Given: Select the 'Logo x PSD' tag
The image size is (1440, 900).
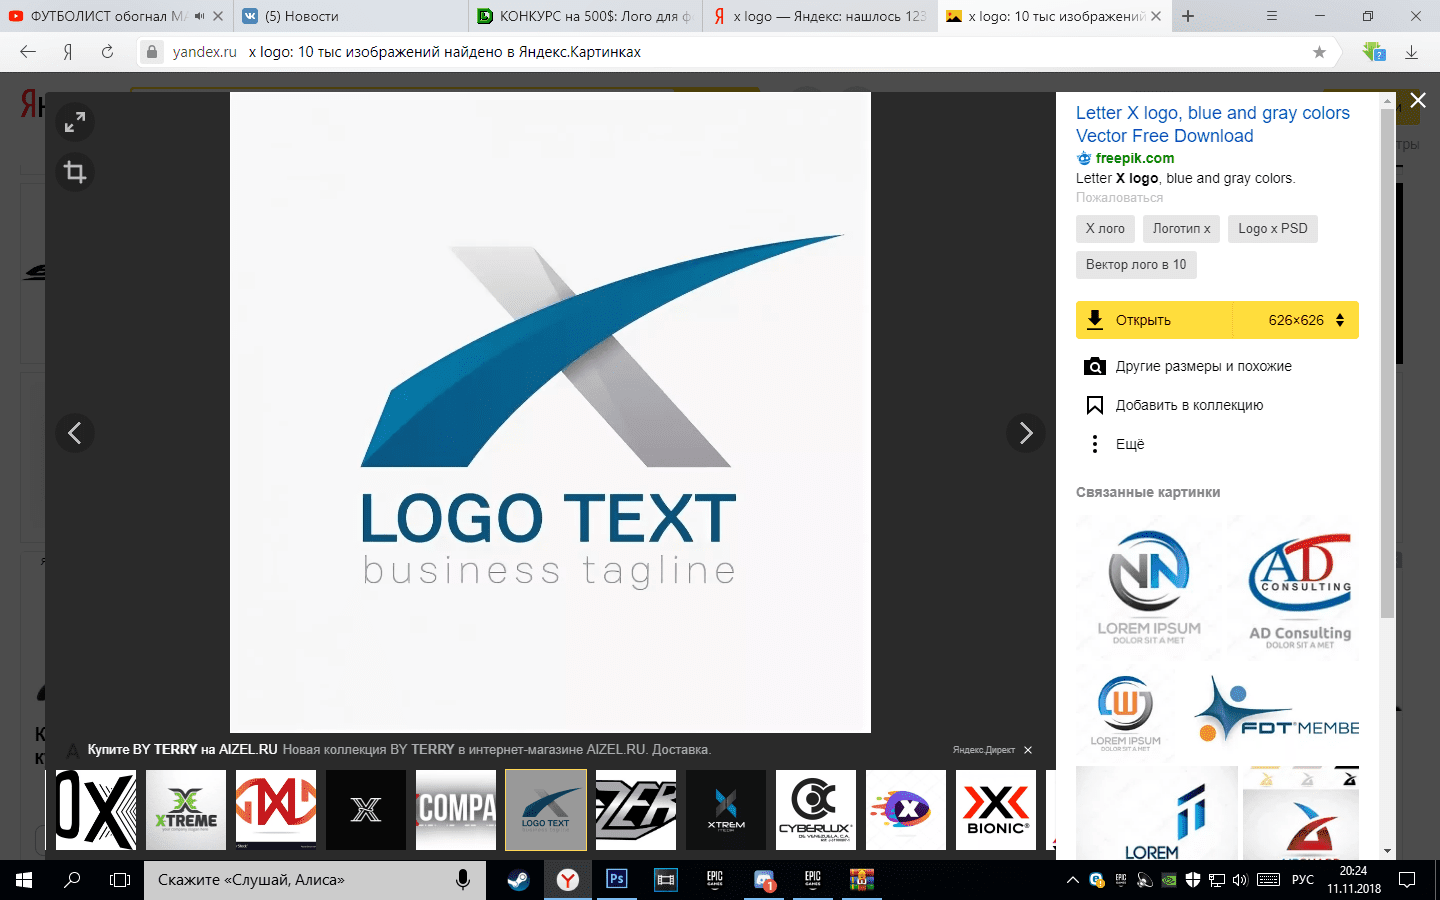Looking at the screenshot, I should [x=1273, y=229].
